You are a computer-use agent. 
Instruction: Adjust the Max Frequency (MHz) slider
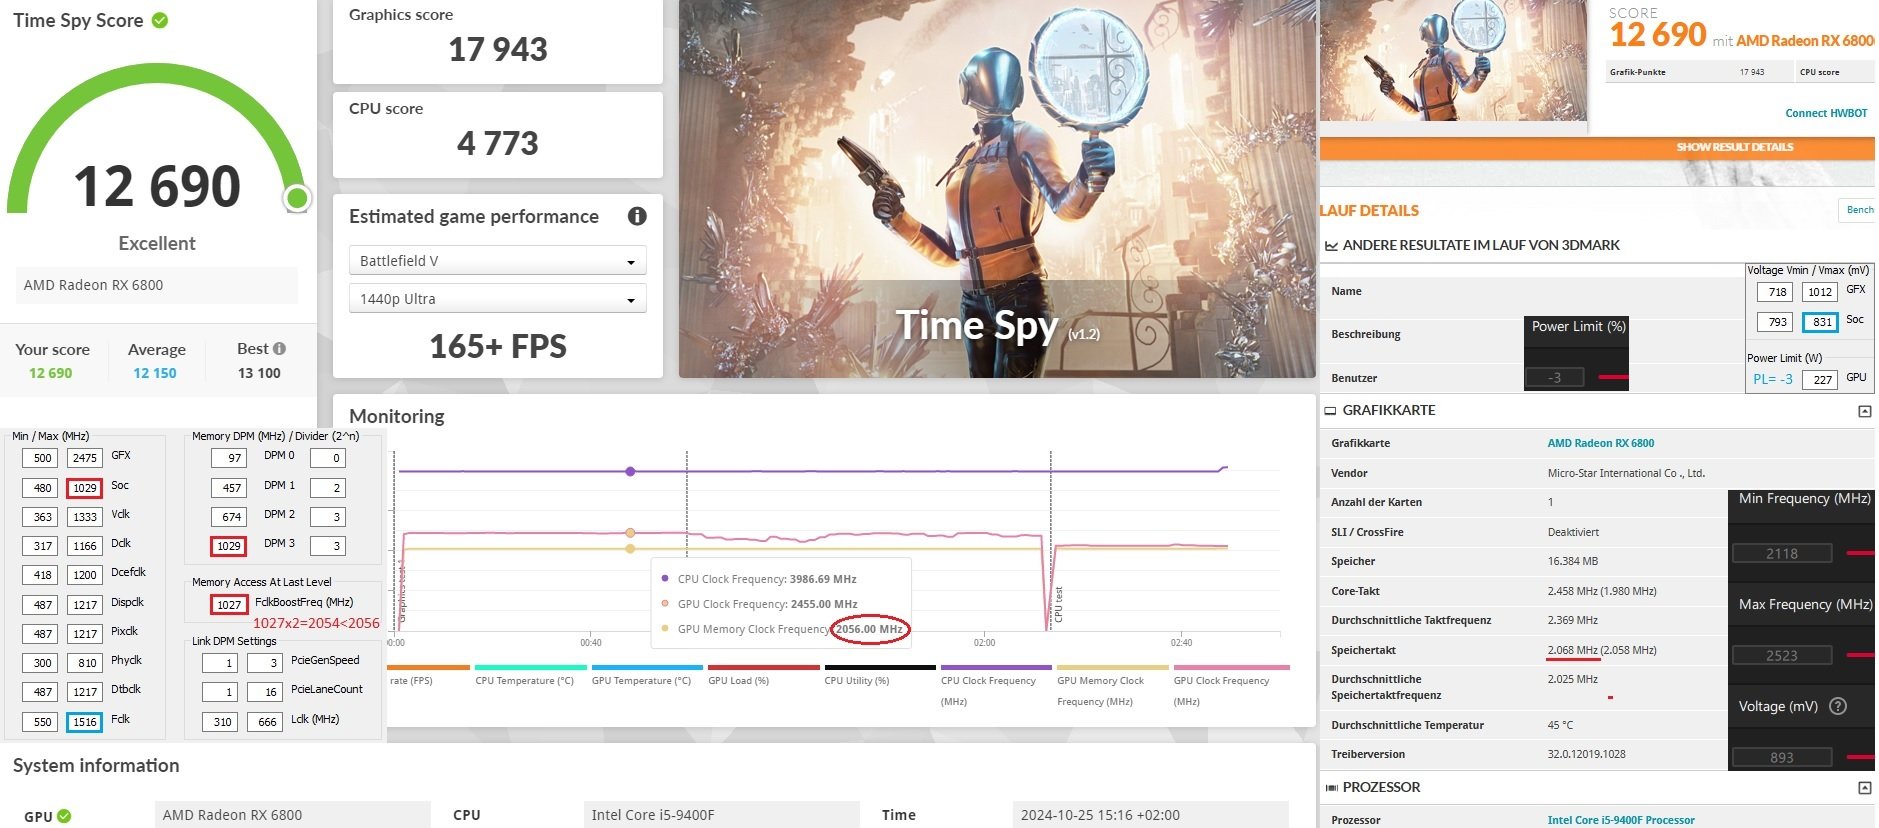point(1860,655)
